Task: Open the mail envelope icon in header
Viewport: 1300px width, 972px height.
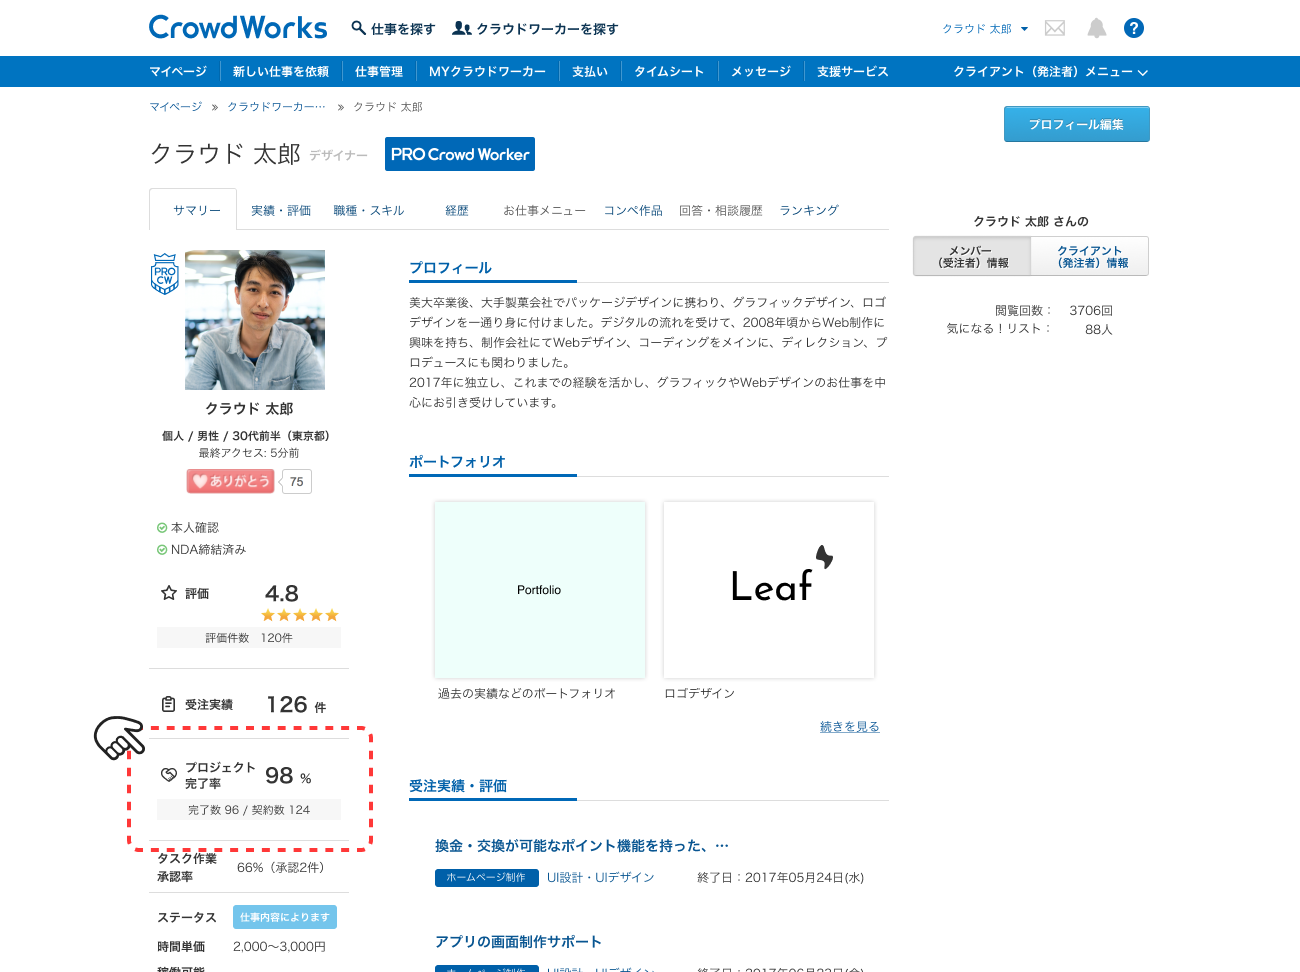Action: click(x=1054, y=28)
